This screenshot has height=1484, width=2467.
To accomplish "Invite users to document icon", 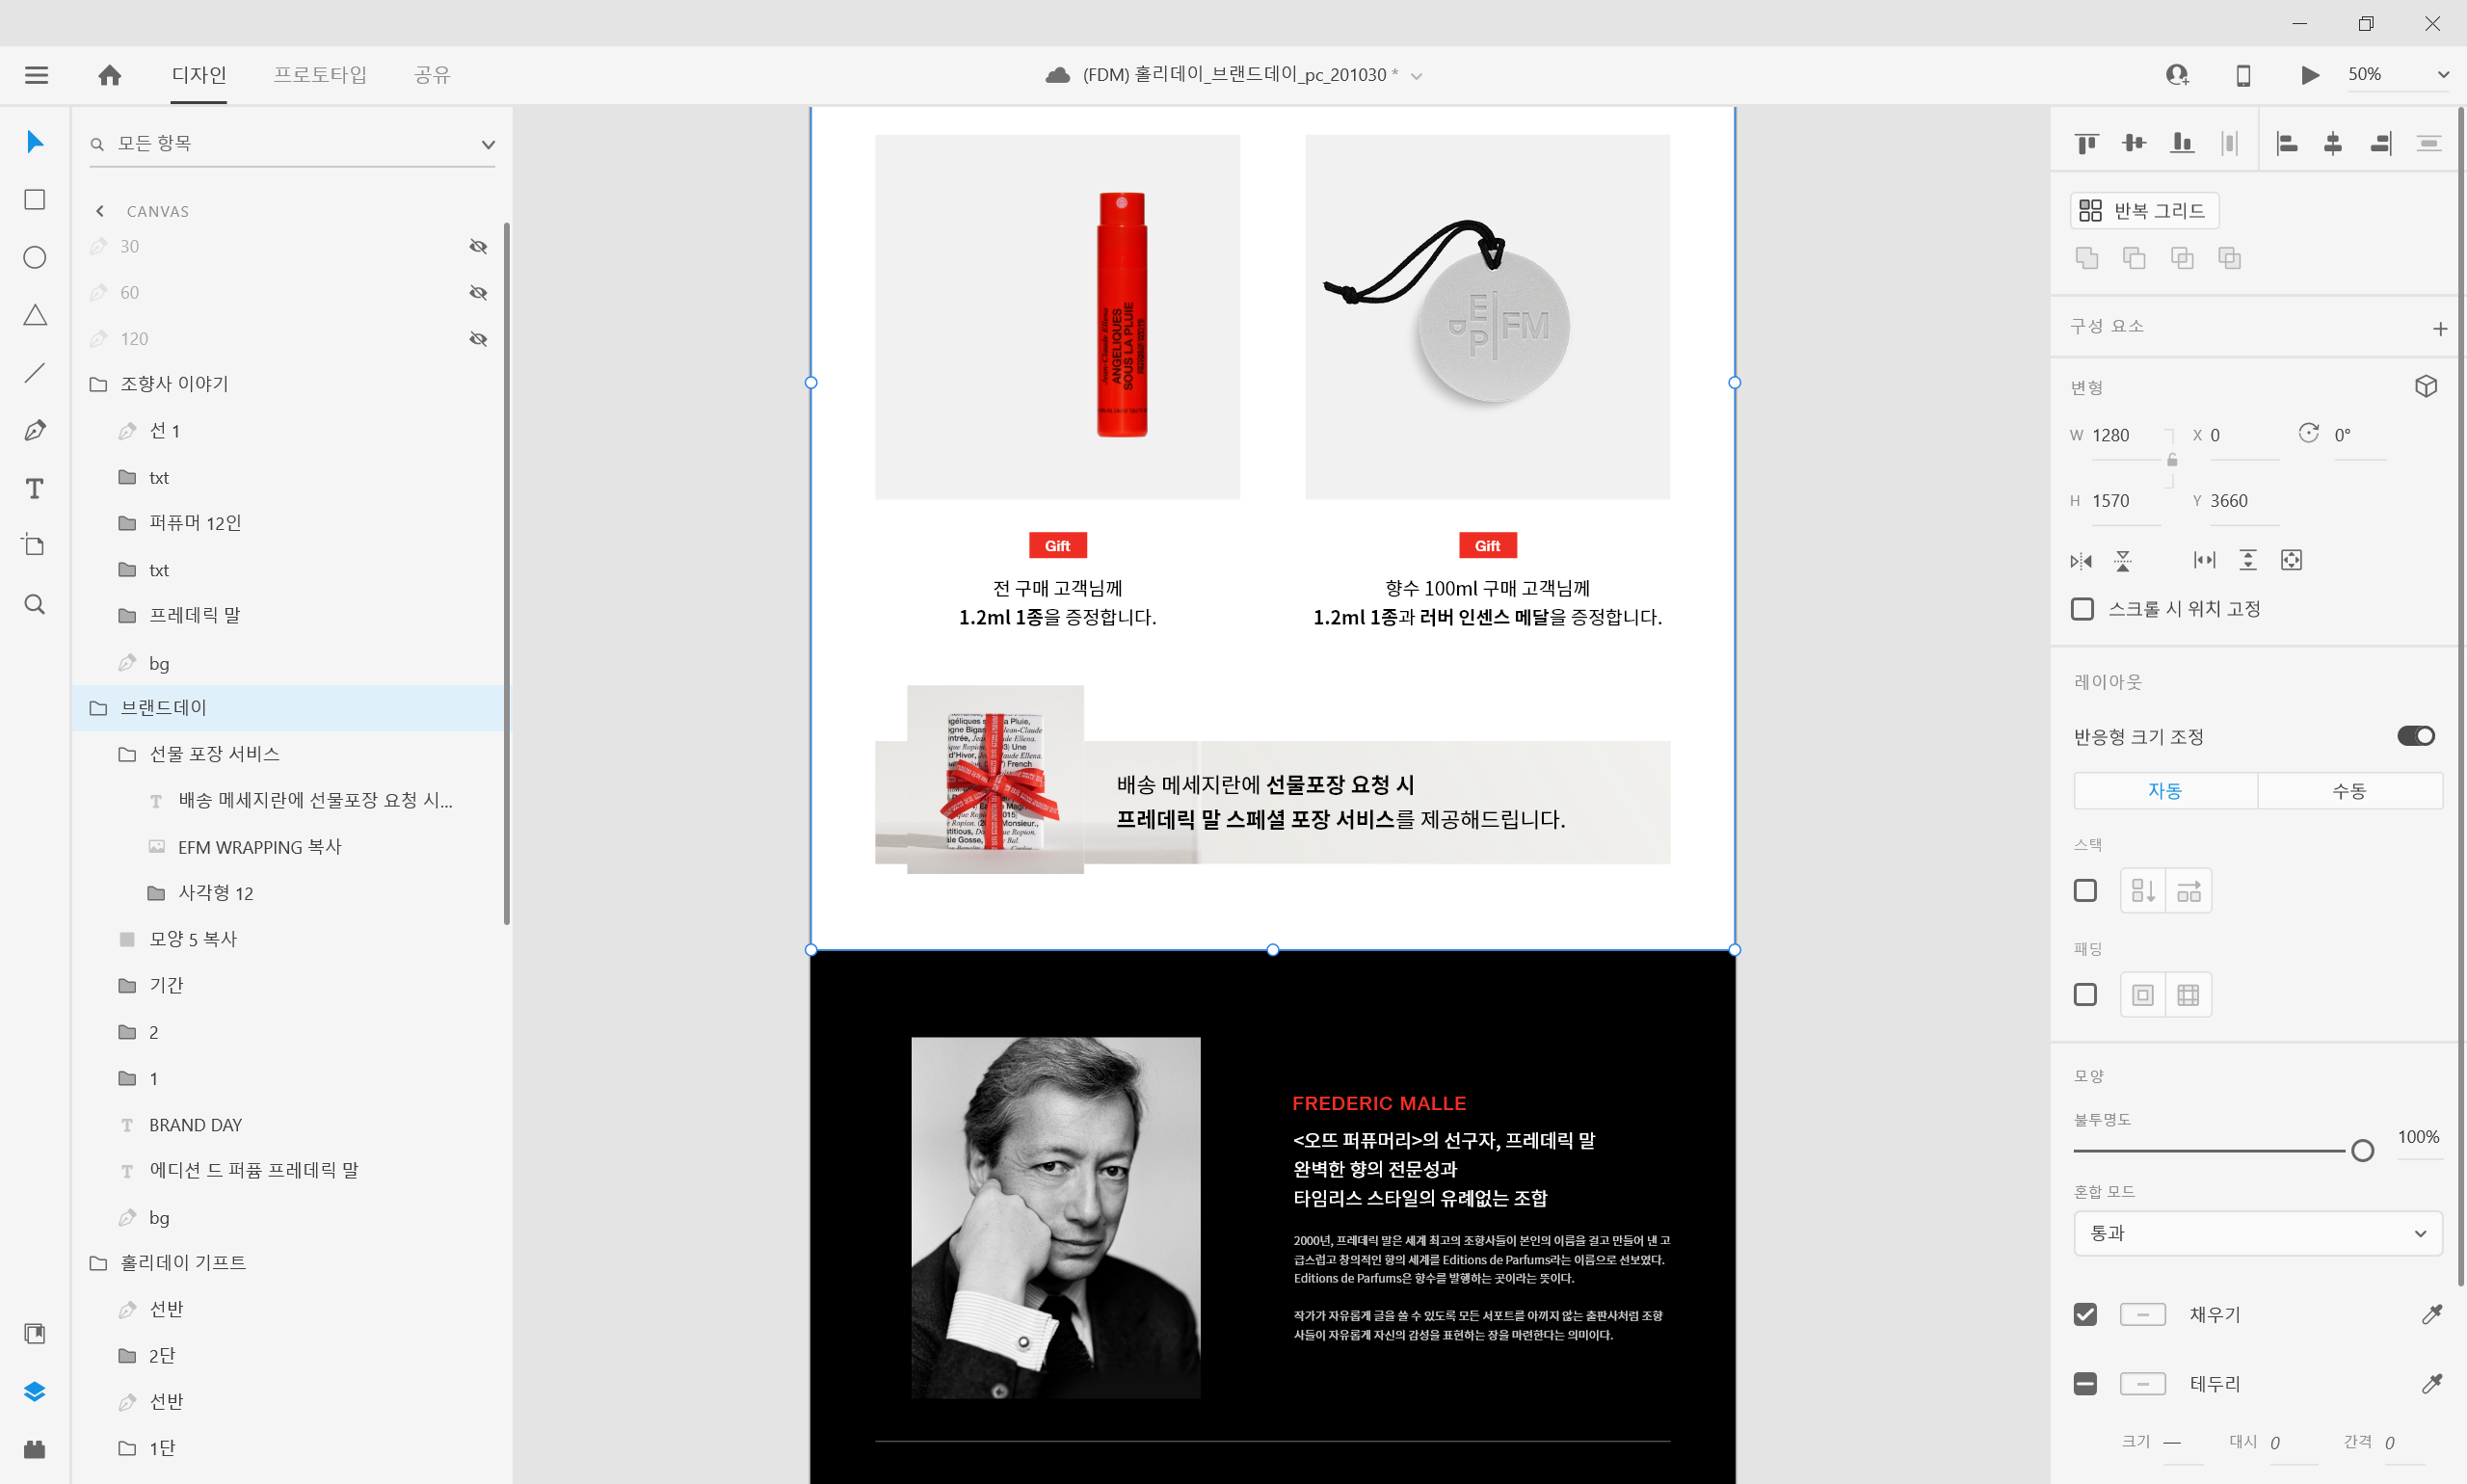I will pyautogui.click(x=2177, y=75).
